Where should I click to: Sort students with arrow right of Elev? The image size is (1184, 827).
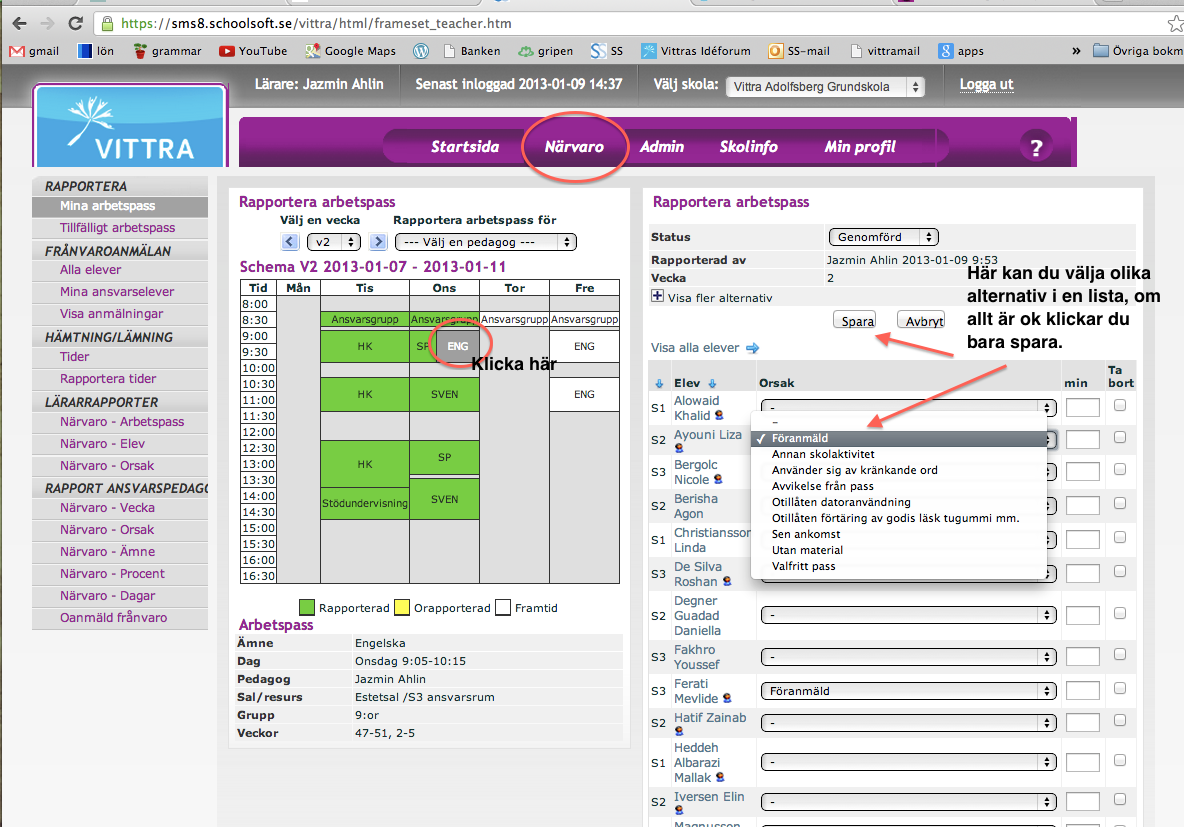coord(712,384)
